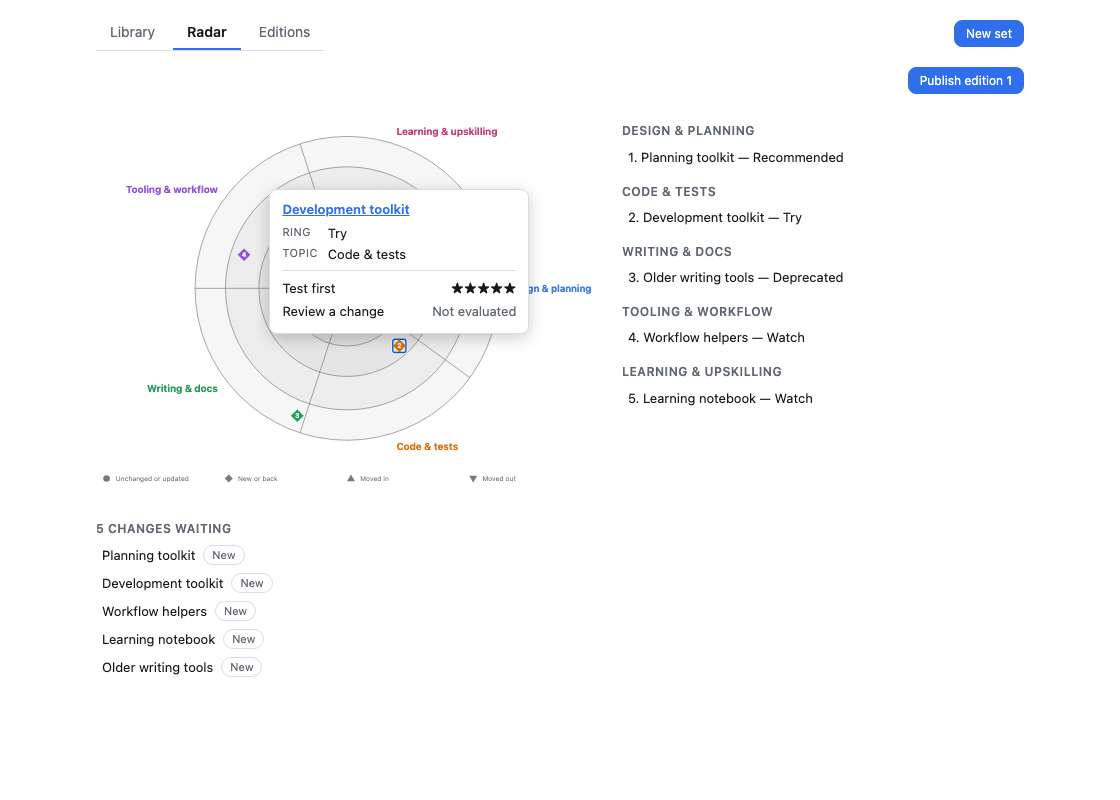
Task: Select purple diamond marker 4 on the radar
Action: tap(244, 255)
